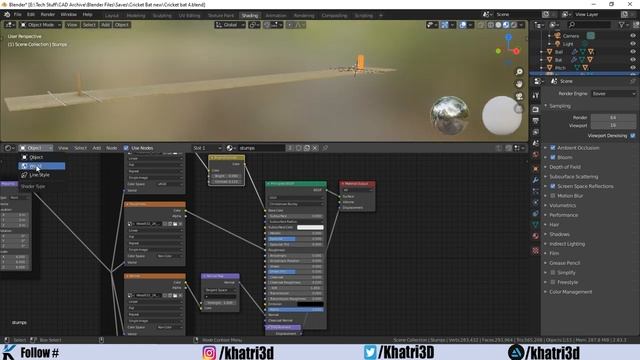
Task: Open the Render Engine dropdown
Action: tap(613, 93)
